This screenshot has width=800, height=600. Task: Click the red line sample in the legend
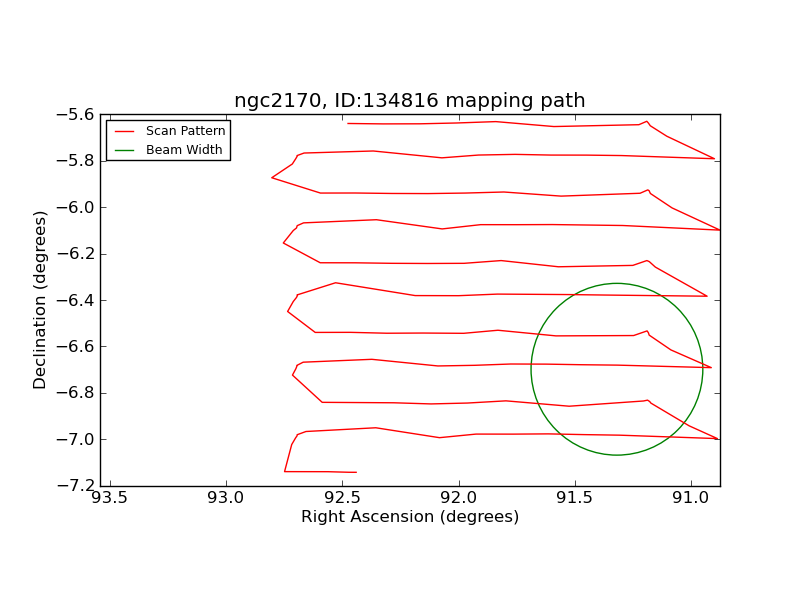124,132
